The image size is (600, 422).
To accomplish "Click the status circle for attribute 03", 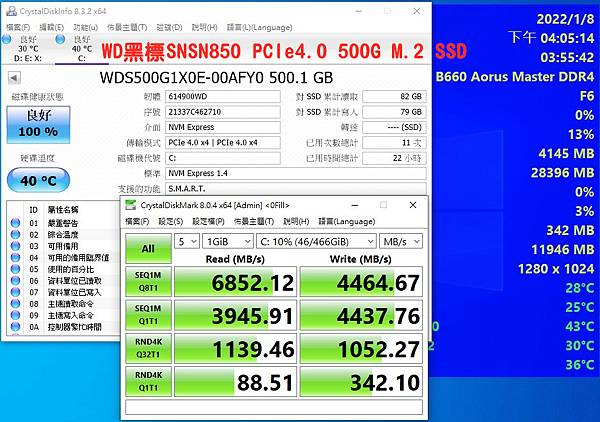I will pyautogui.click(x=15, y=246).
